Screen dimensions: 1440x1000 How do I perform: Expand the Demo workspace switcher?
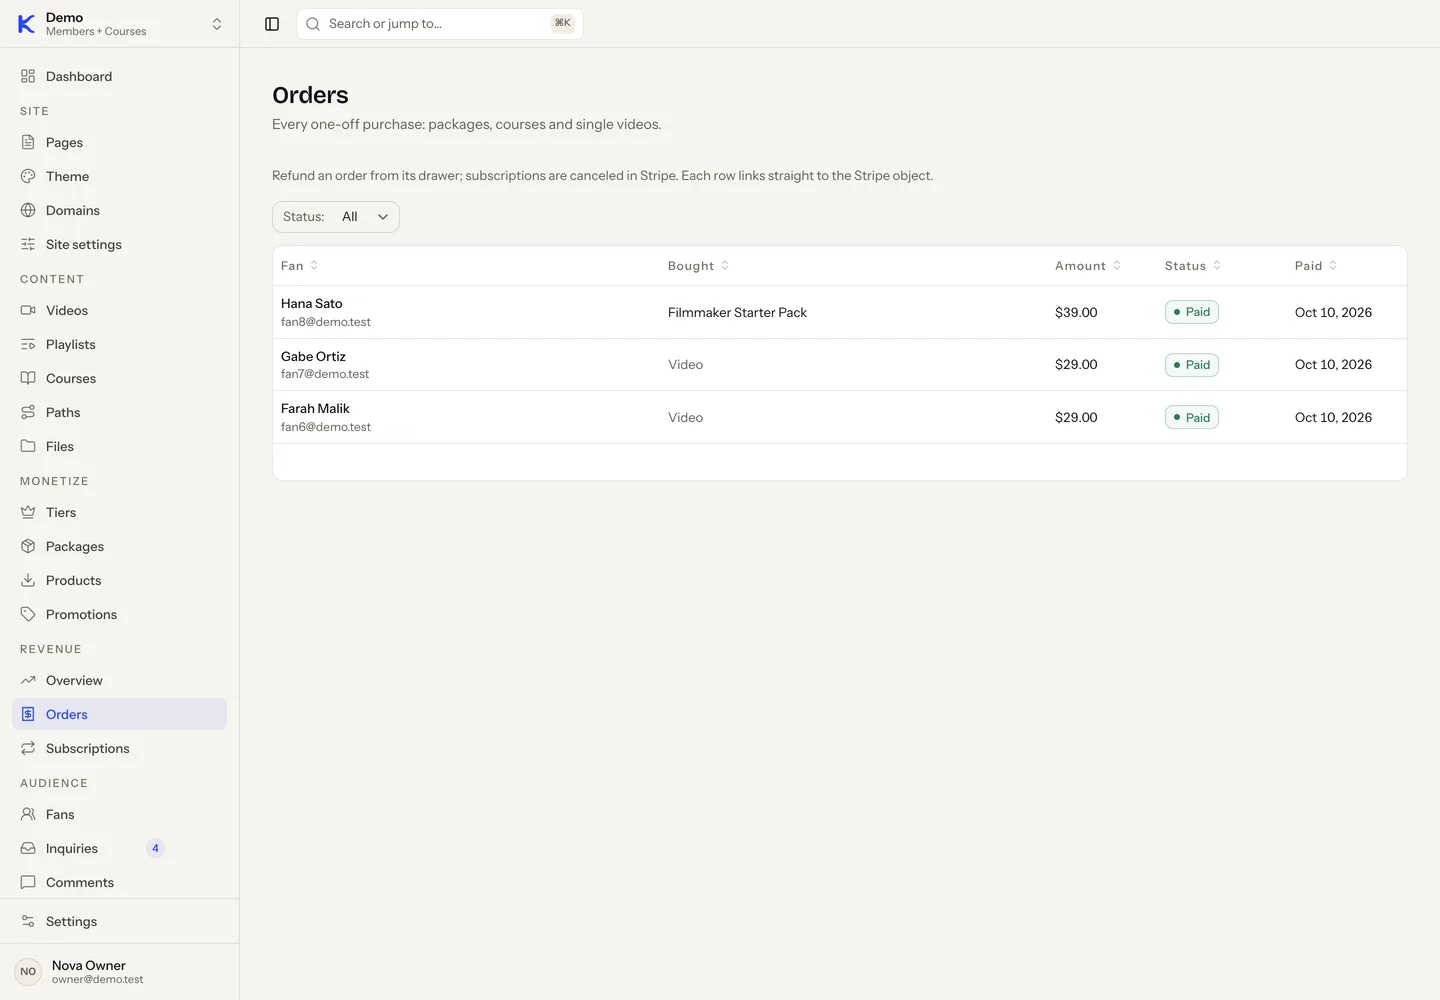[x=120, y=24]
